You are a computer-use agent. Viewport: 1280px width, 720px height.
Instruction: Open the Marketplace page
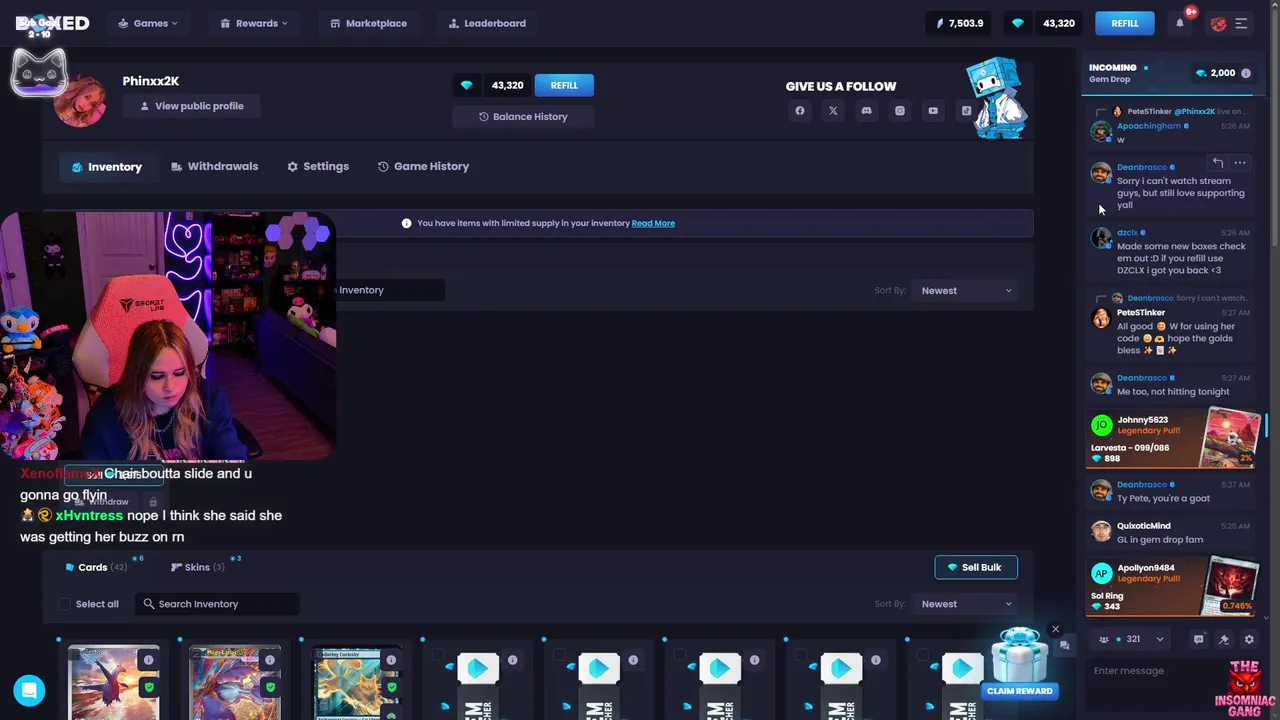pyautogui.click(x=368, y=23)
